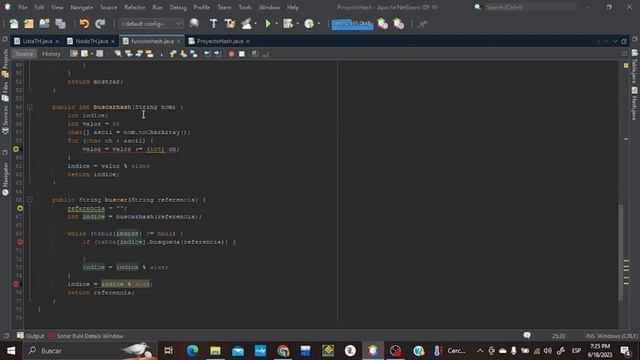Viewport: 640px width, 360px height.
Task: Click the notifications icon in status bar
Action: pyautogui.click(x=527, y=336)
